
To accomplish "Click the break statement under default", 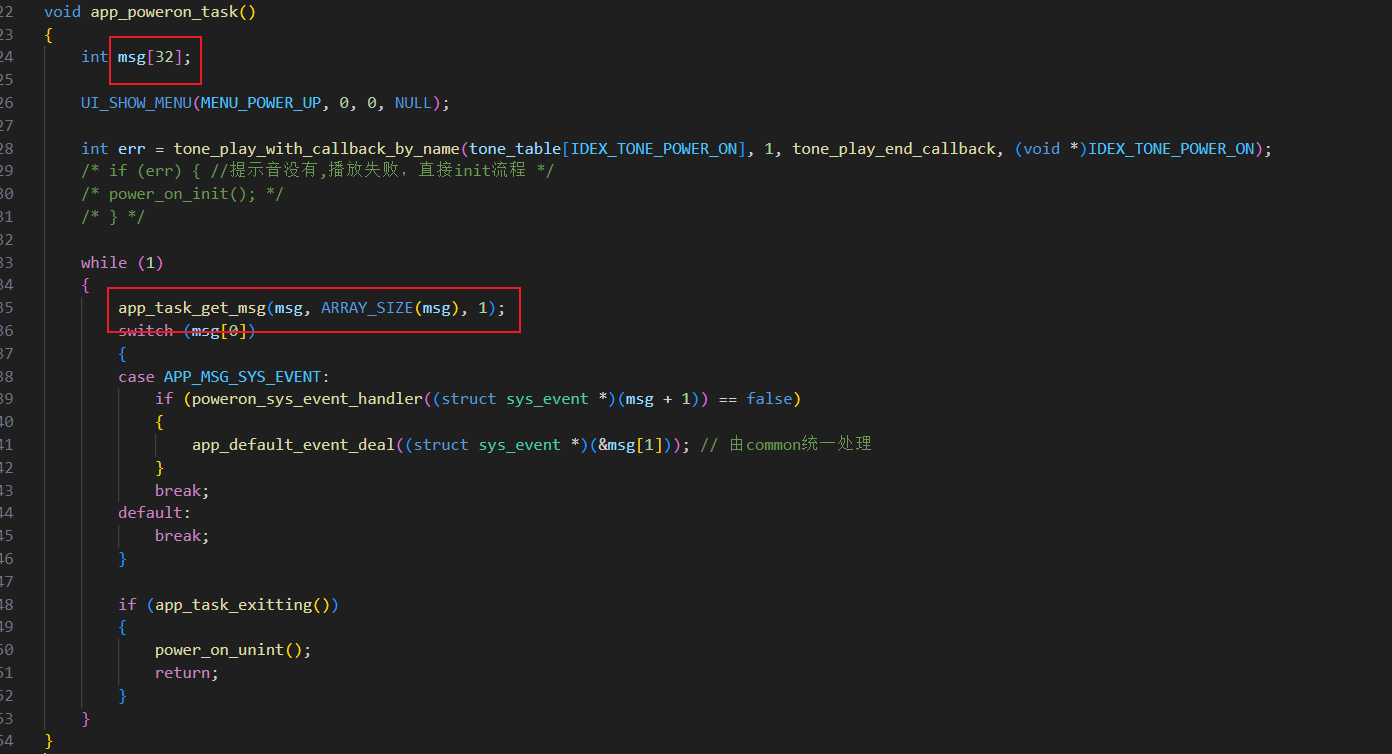I will click(x=182, y=536).
